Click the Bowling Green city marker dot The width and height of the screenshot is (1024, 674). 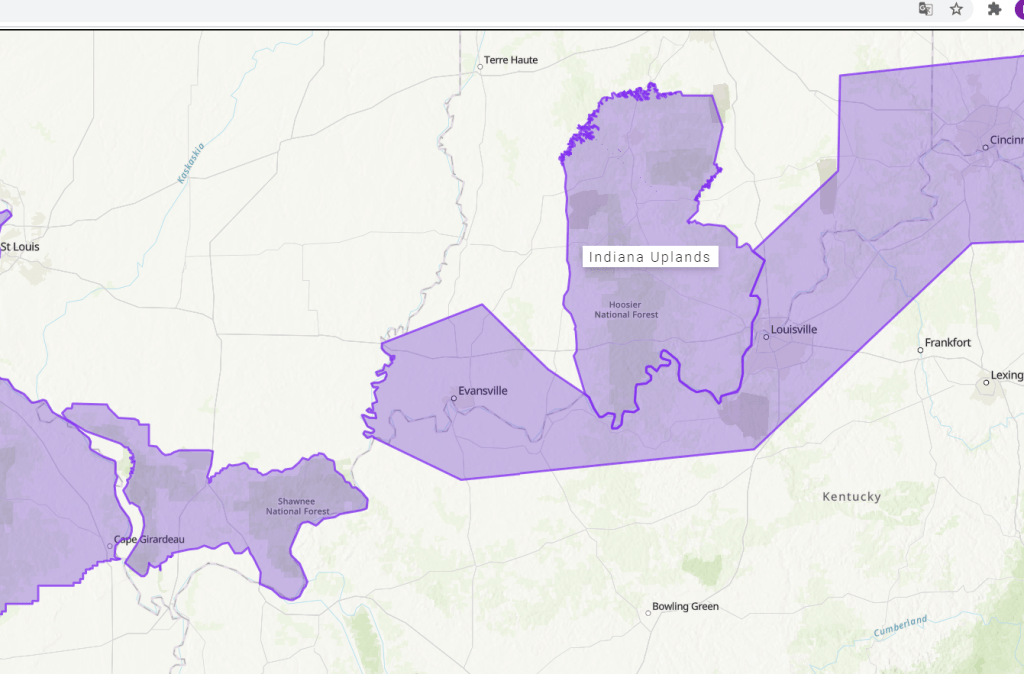coord(647,613)
